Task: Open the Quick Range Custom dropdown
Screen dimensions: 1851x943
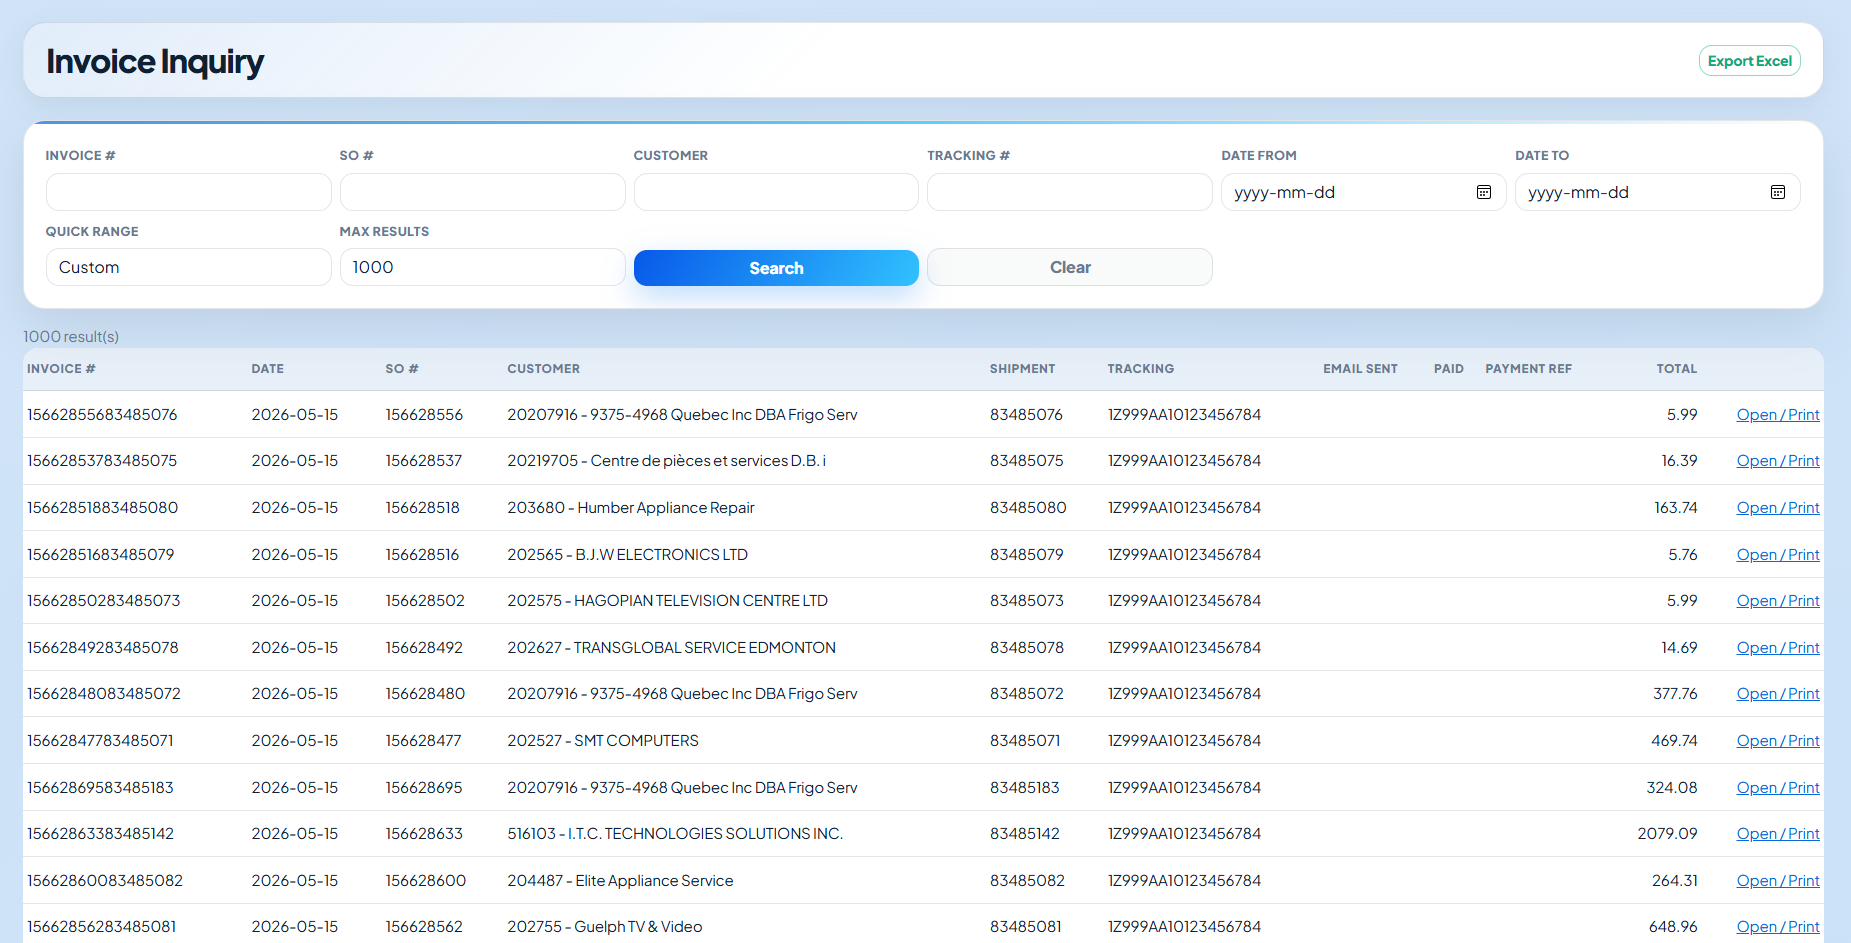Action: (188, 267)
